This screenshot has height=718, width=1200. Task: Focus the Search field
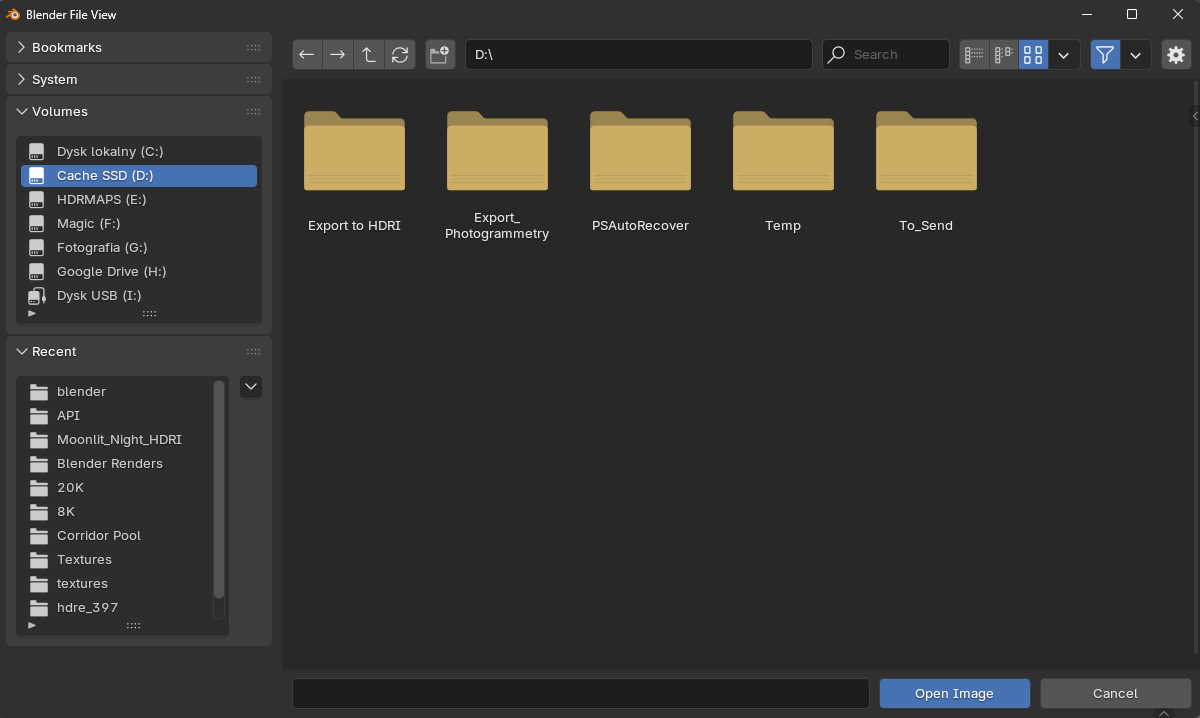tap(886, 55)
